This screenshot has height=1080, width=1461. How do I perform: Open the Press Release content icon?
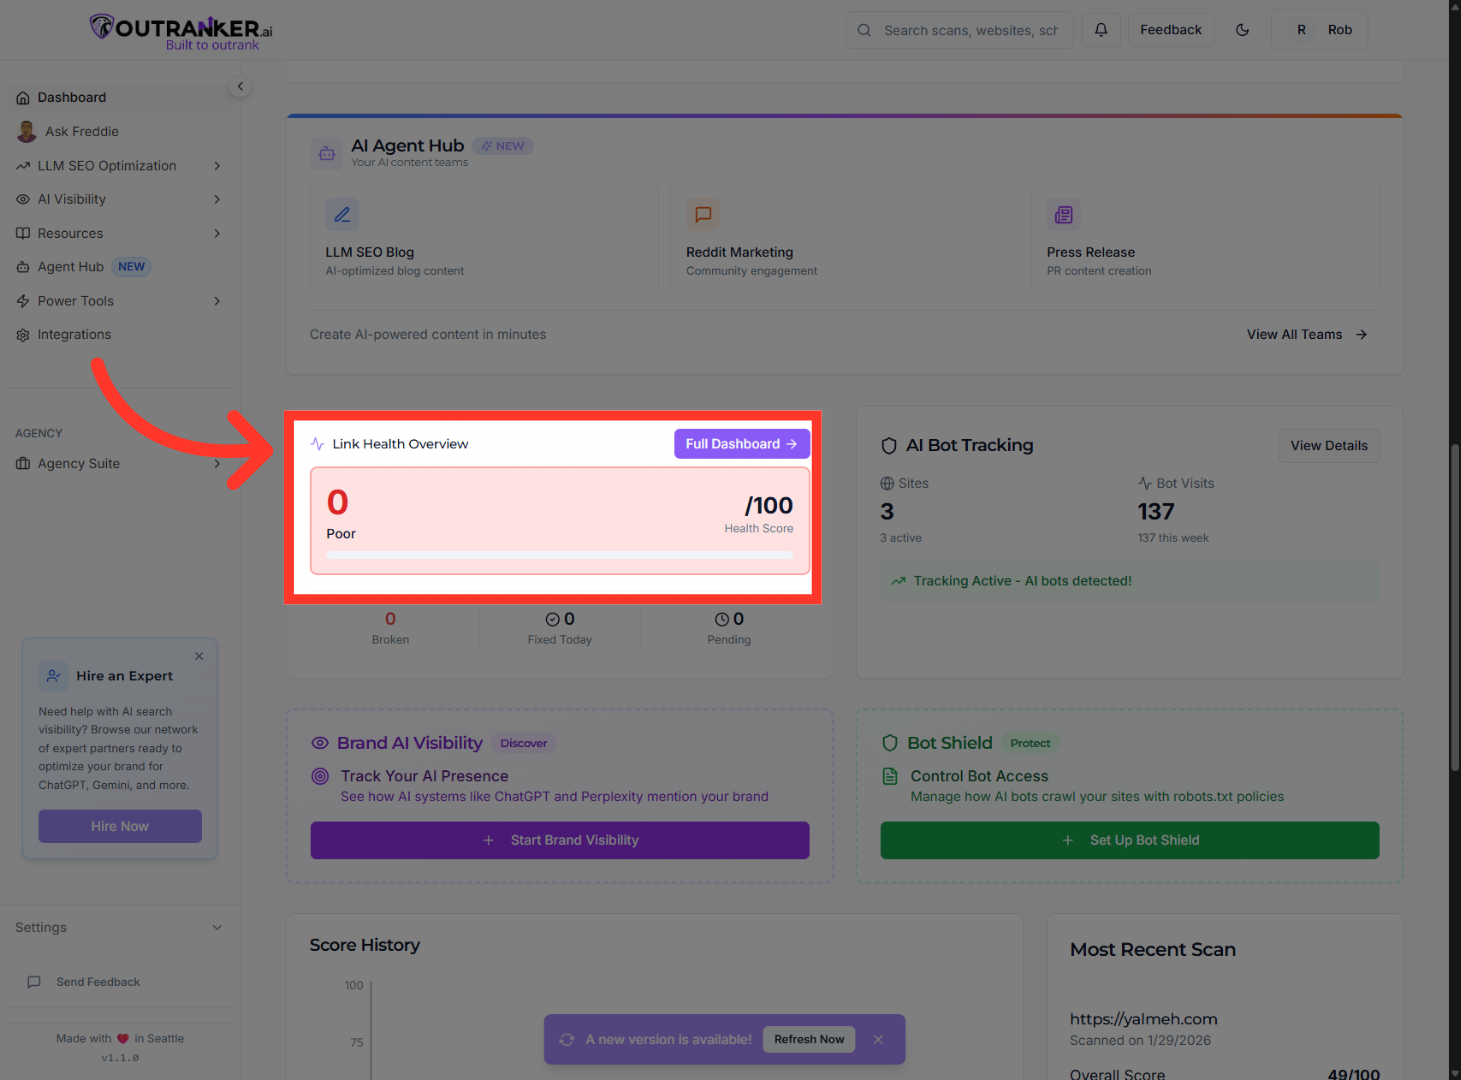coord(1063,214)
